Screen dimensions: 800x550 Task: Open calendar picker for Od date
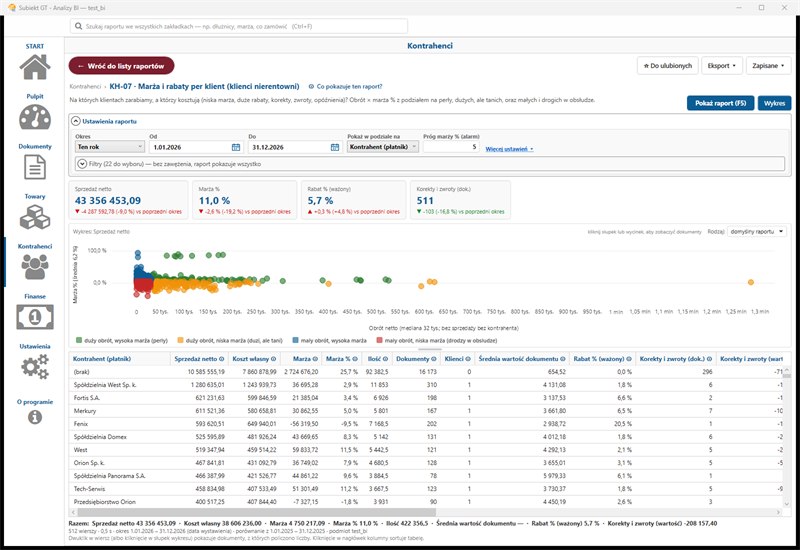coord(236,147)
